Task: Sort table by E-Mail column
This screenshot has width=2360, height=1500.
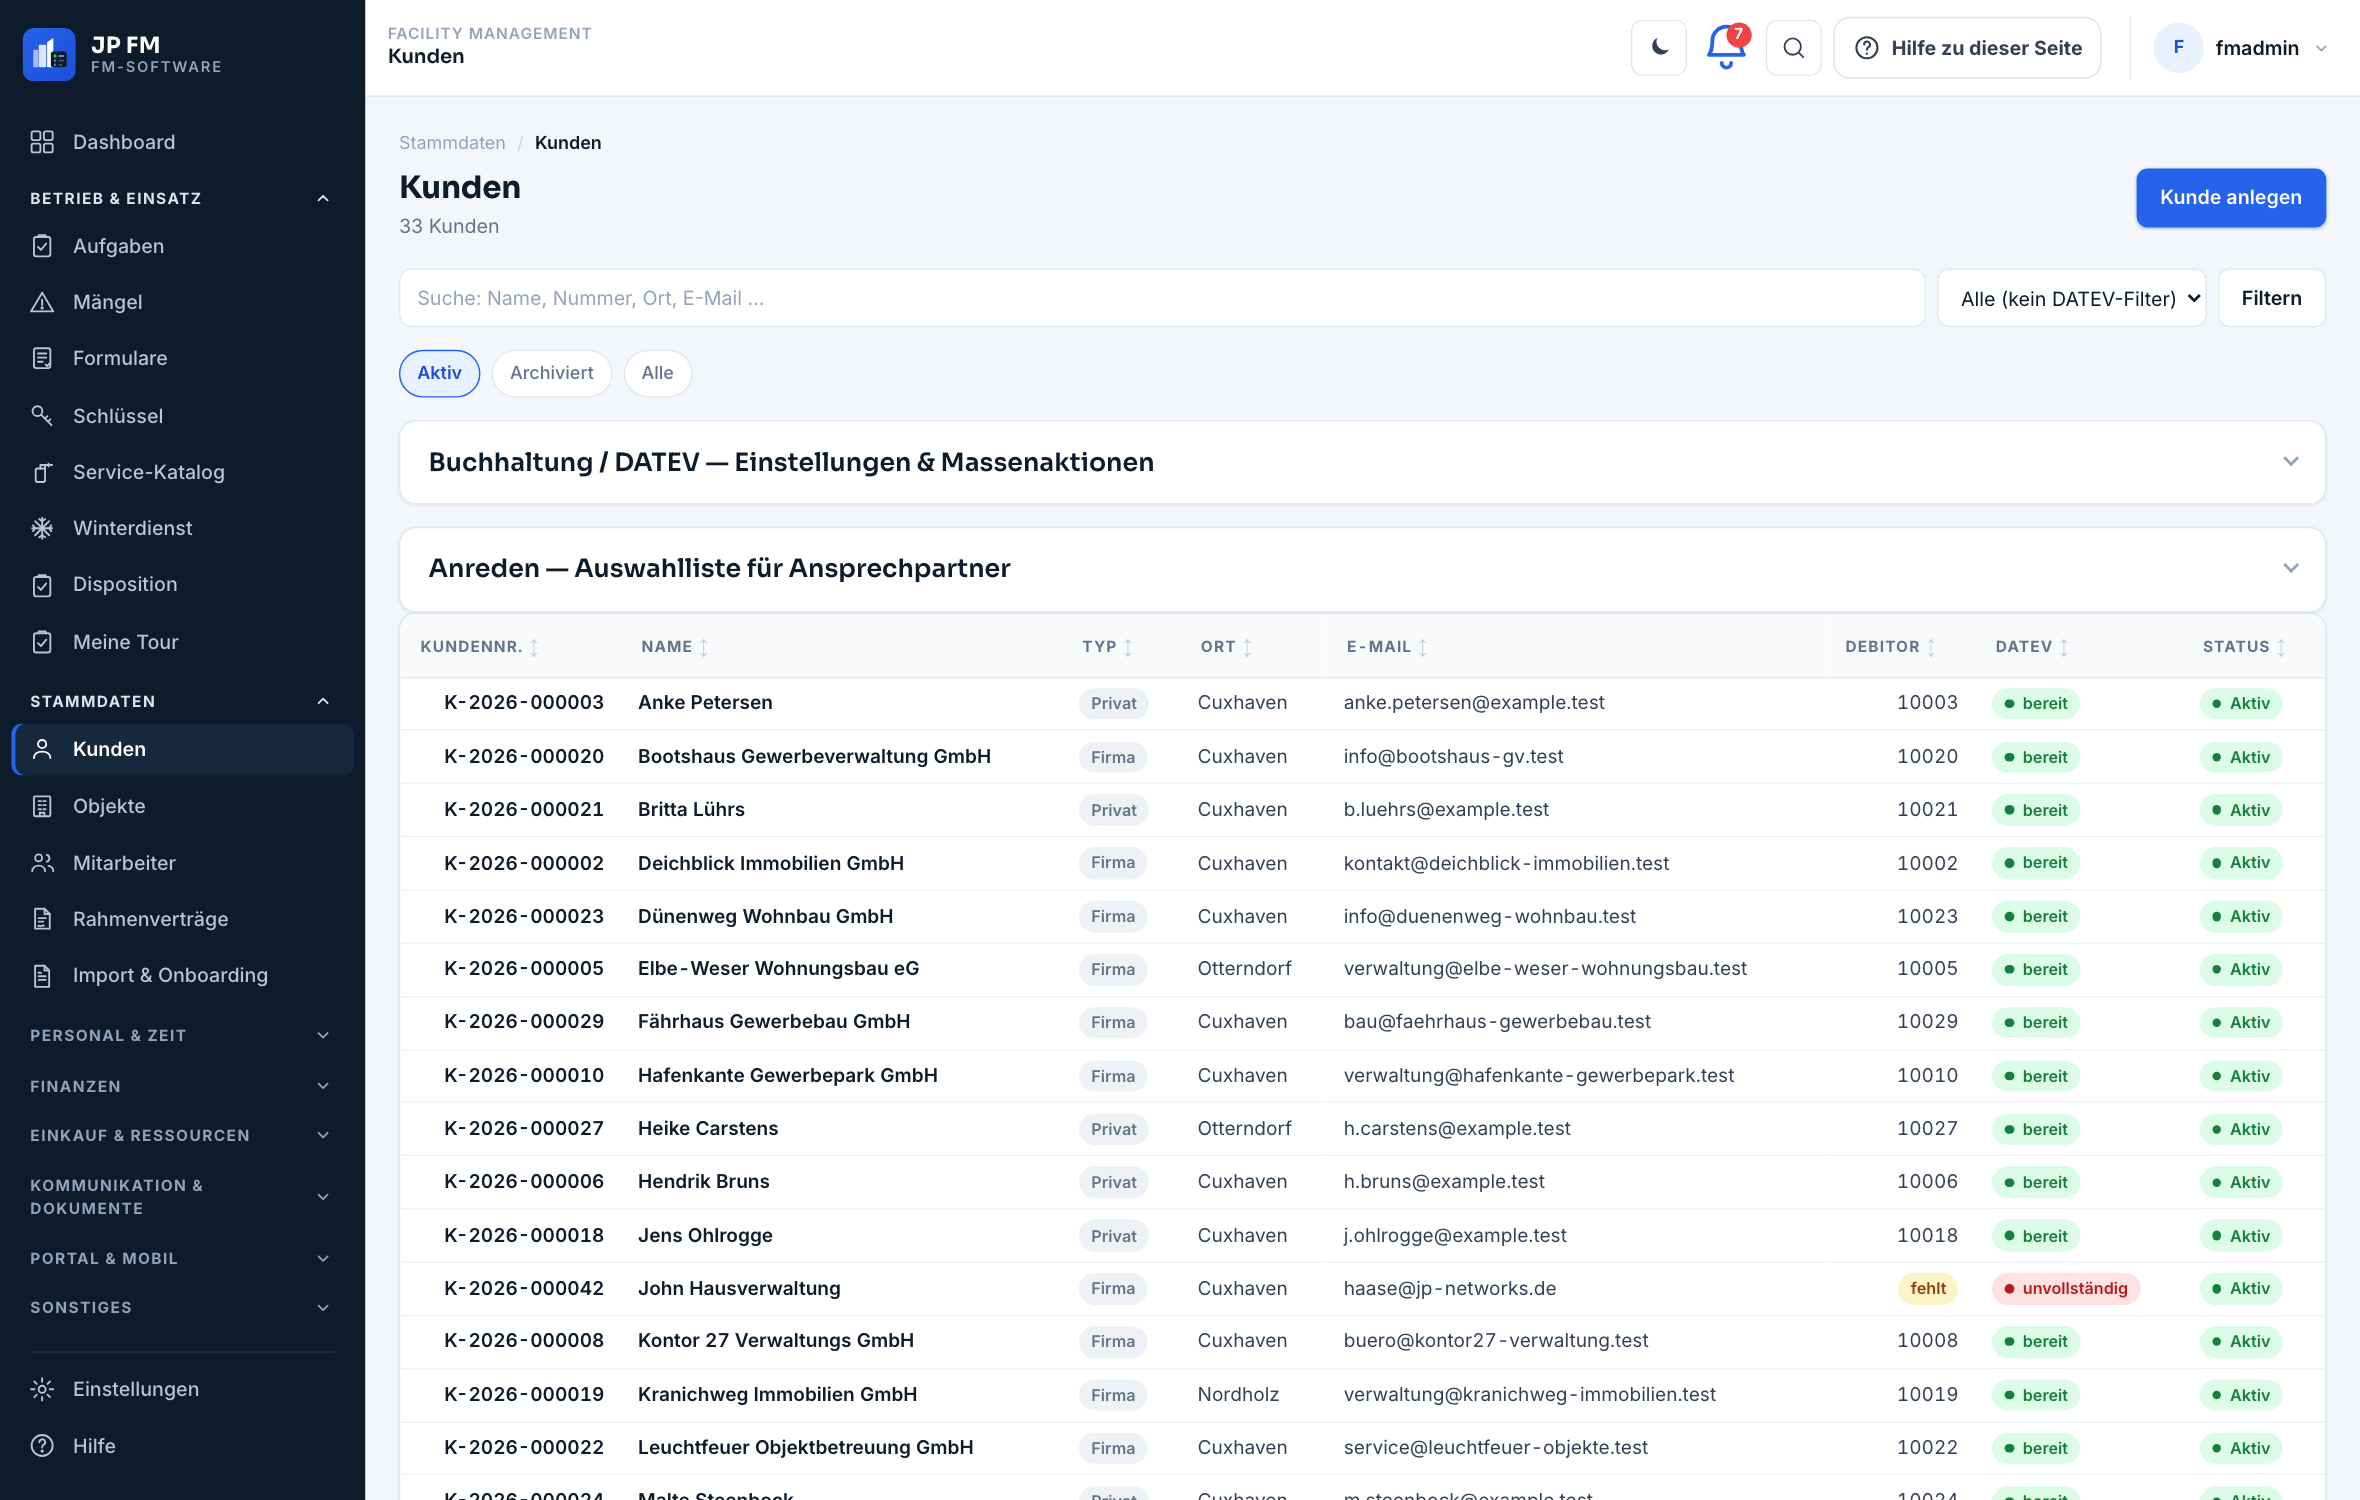Action: point(1387,647)
